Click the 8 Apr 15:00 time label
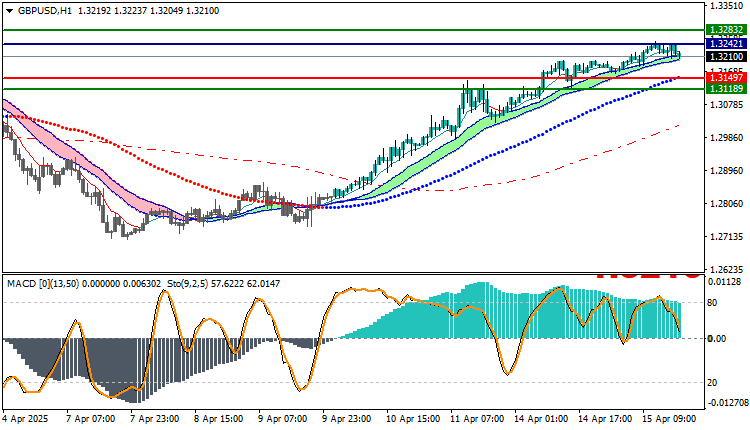 [x=219, y=419]
